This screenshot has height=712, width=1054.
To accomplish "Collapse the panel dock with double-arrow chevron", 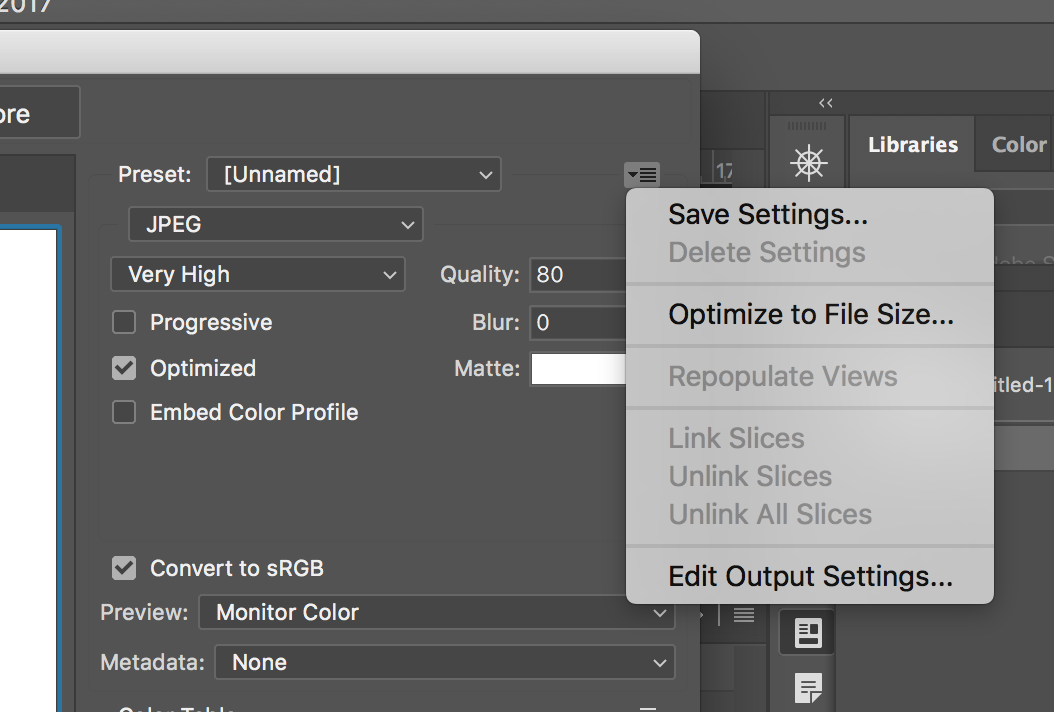I will click(x=825, y=103).
